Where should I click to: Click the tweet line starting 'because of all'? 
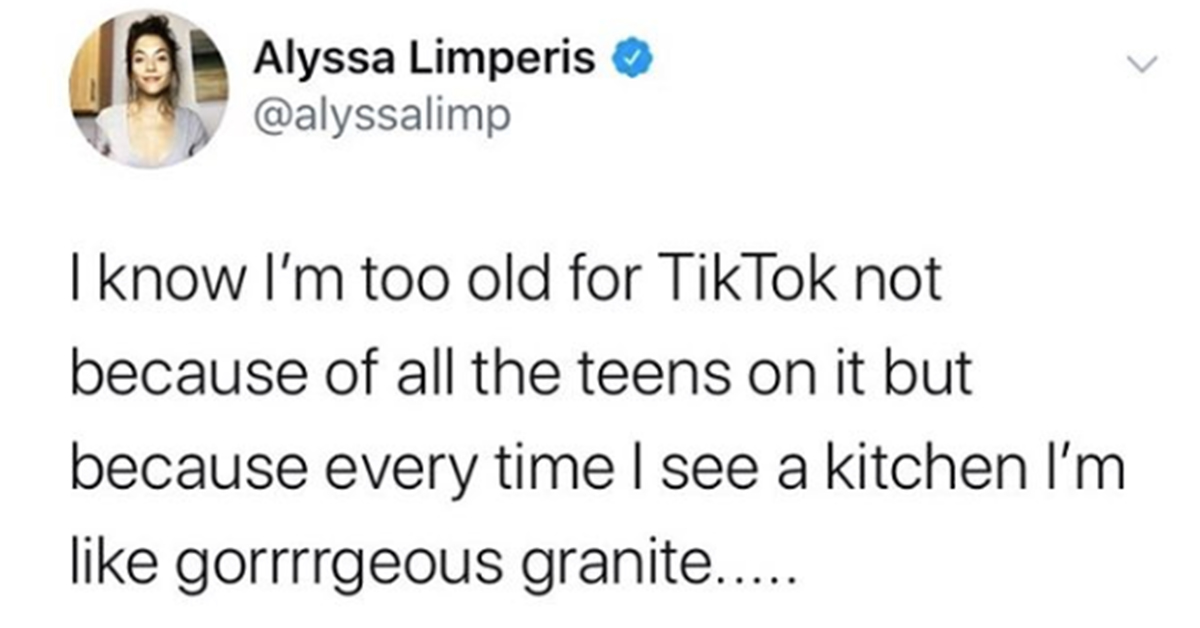pyautogui.click(x=521, y=377)
